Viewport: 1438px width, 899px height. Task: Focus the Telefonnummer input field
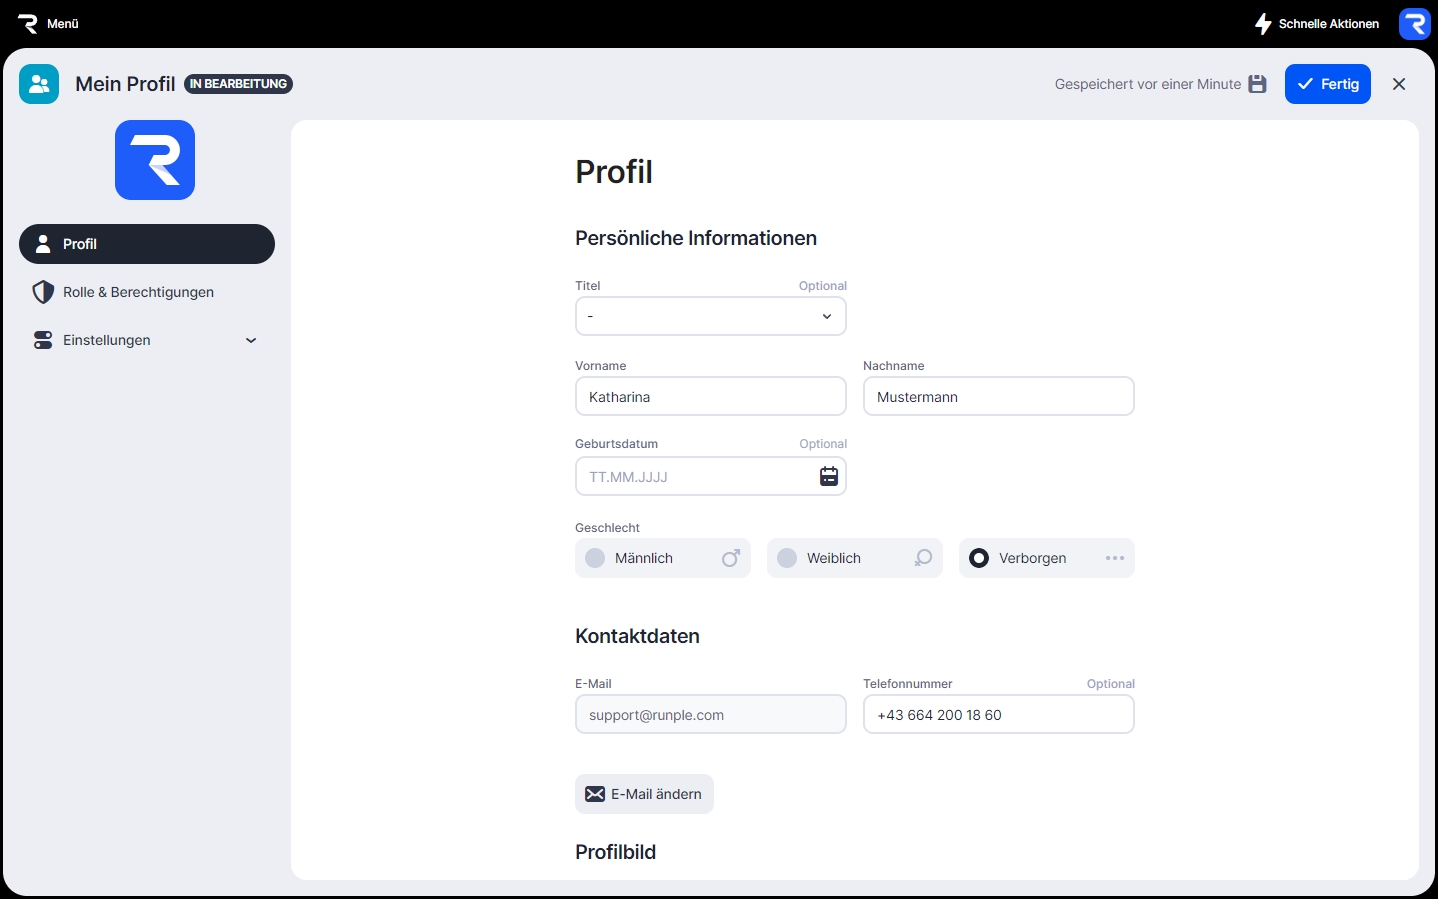pyautogui.click(x=998, y=715)
